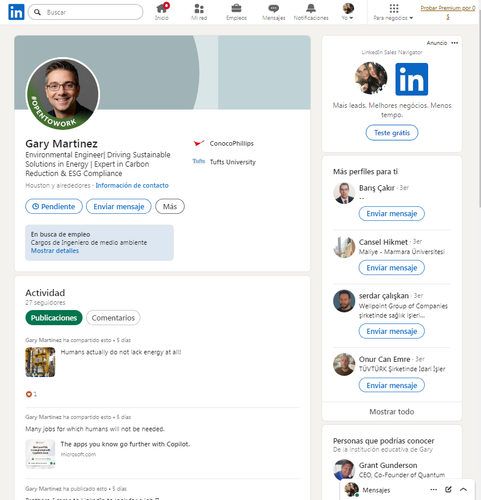Viewport: 481px width, 500px height.
Task: Open post 'Humans actually do not lack energy'
Action: click(x=121, y=352)
